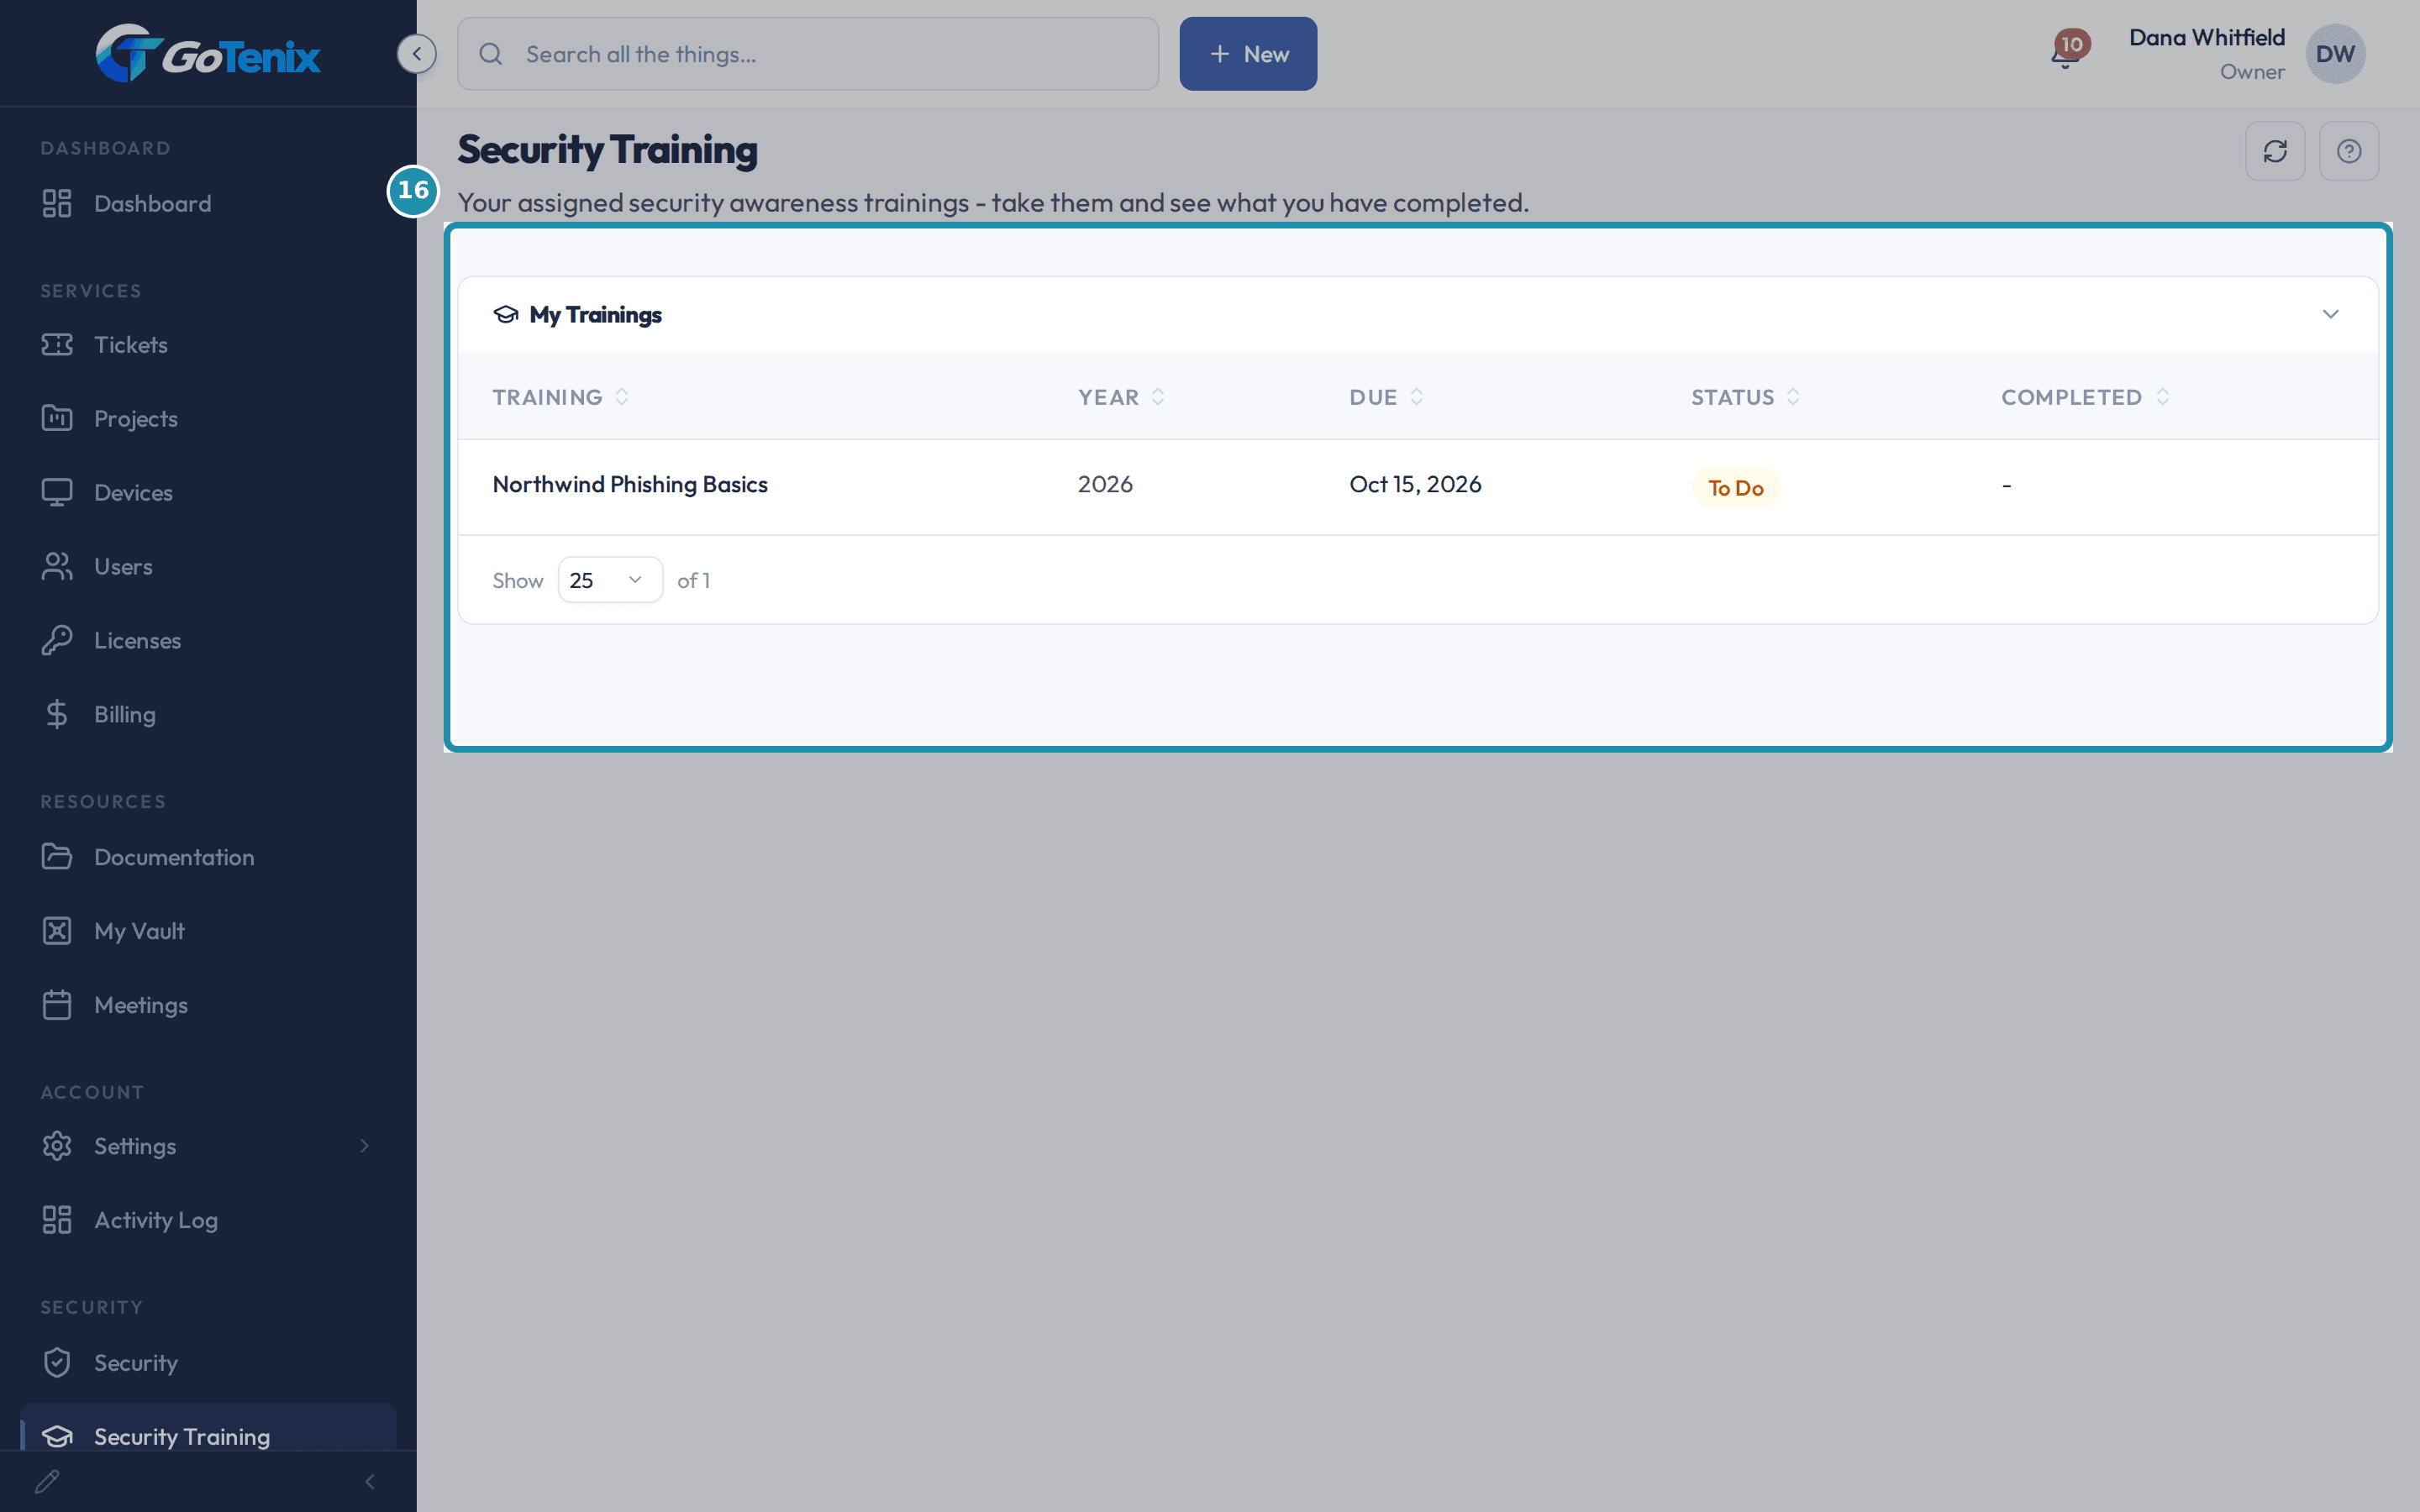This screenshot has height=1512, width=2420.
Task: Go to Tickets
Action: pos(208,345)
